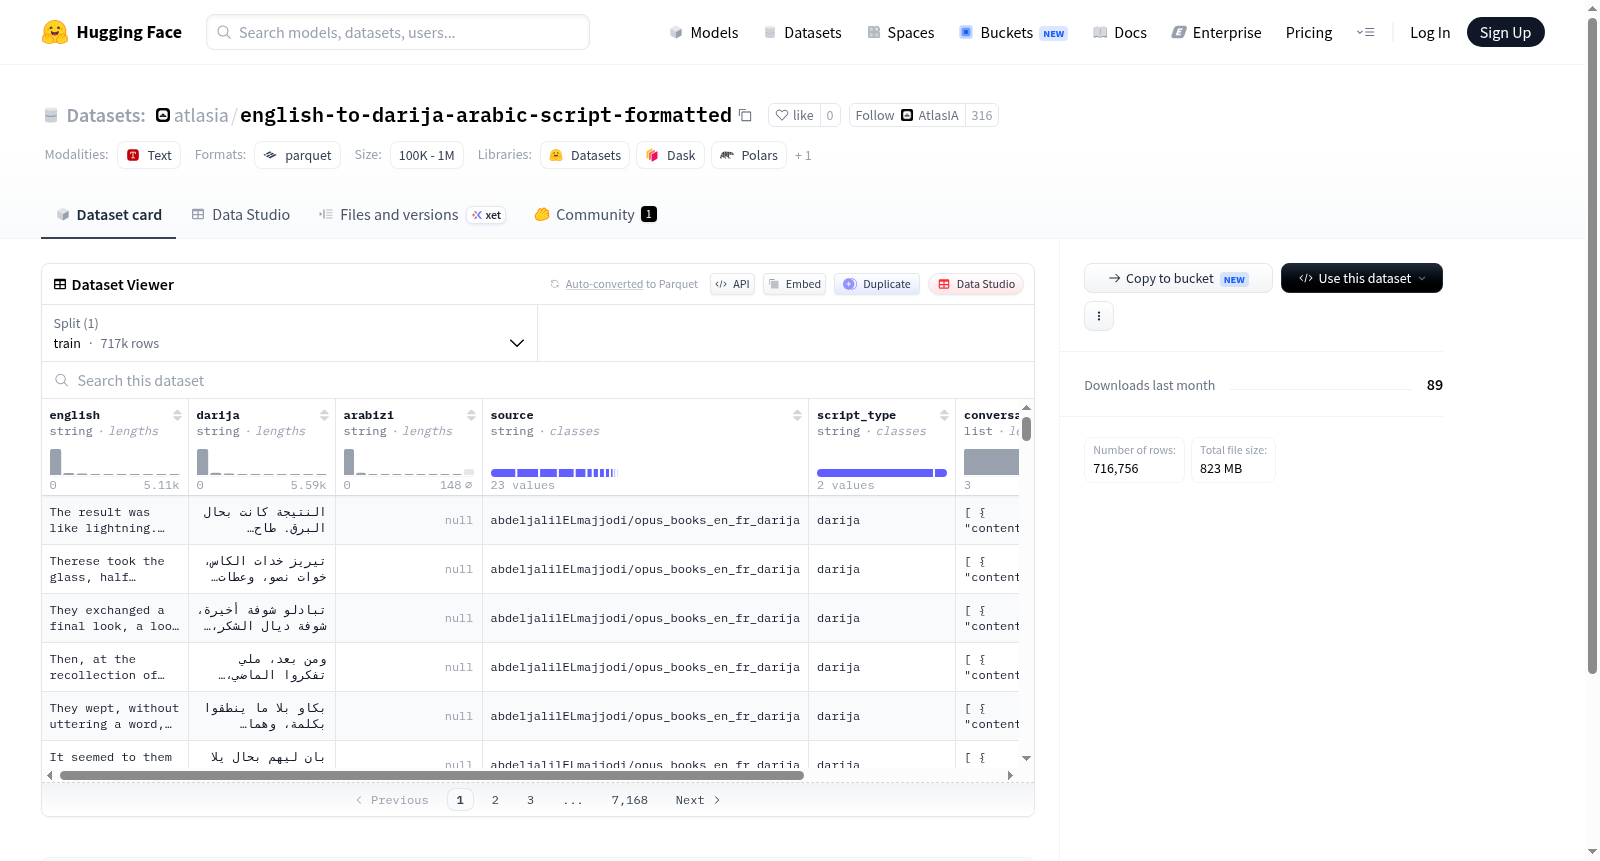Go to page 3 of results
The height and width of the screenshot is (861, 1600).
point(530,800)
